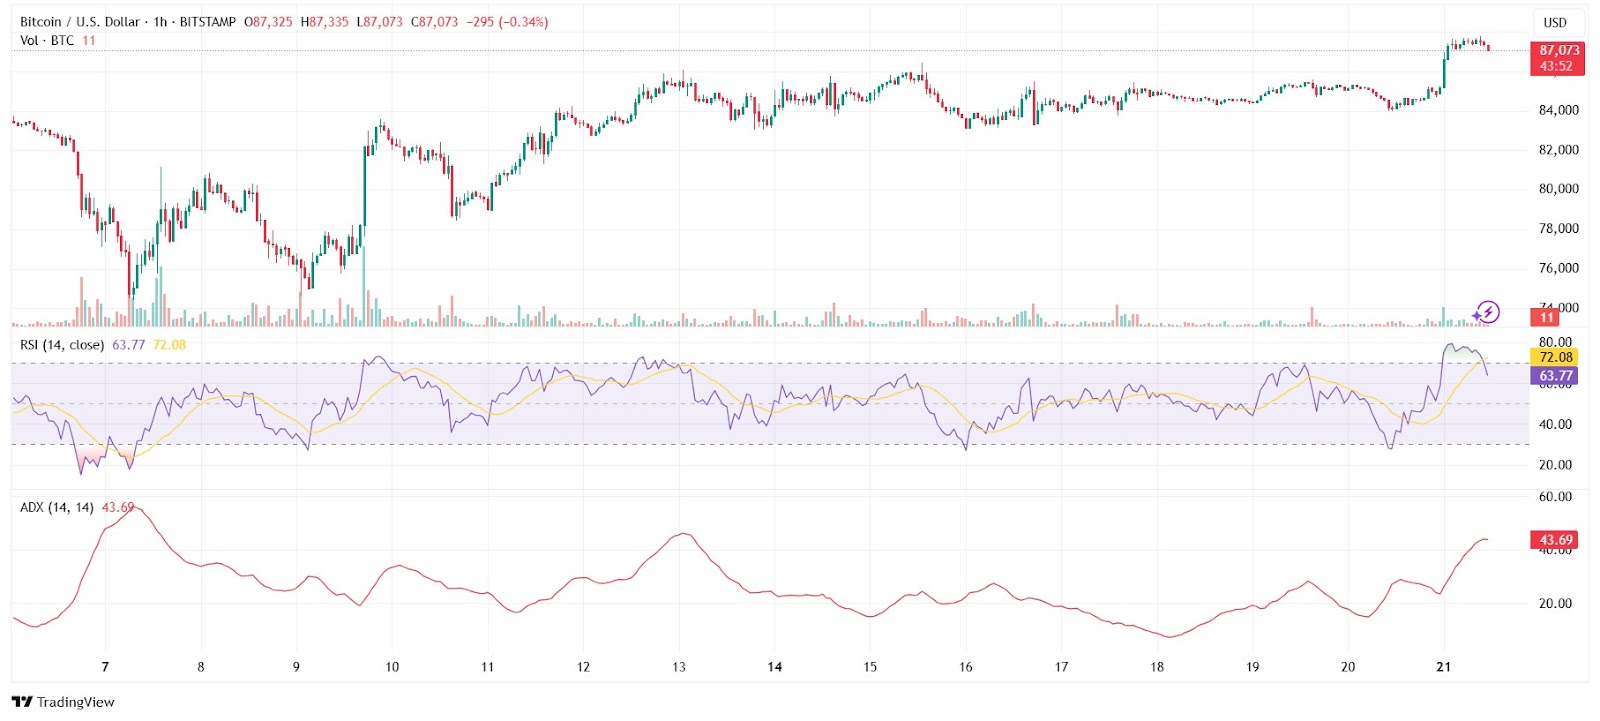Select the date label 21 on time axis

(x=1443, y=667)
